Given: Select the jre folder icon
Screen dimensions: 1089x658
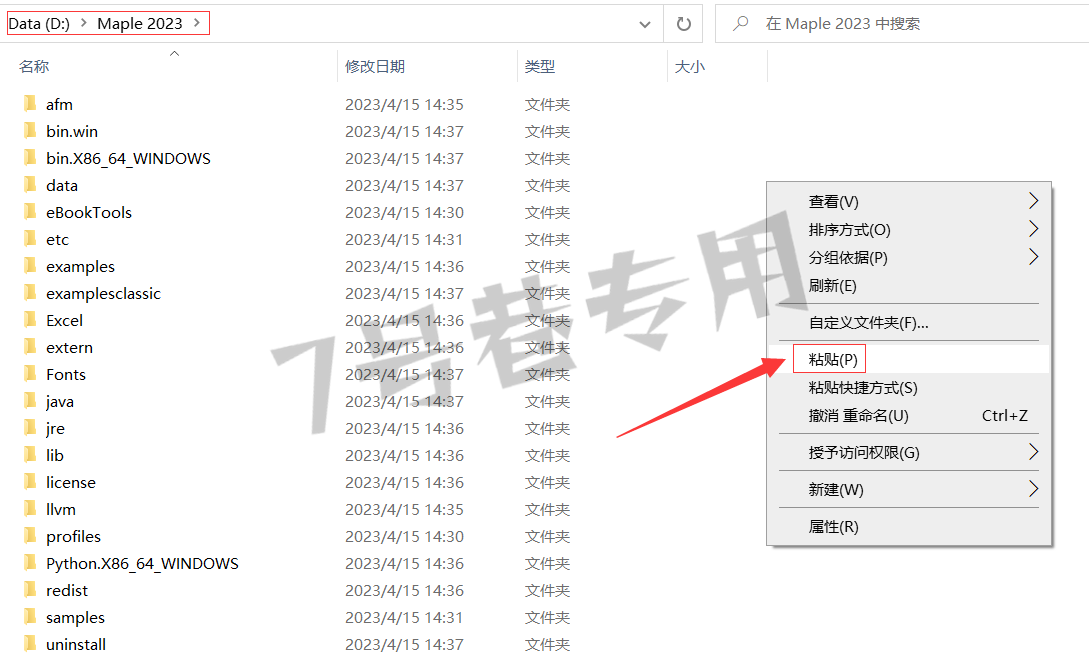Looking at the screenshot, I should coord(30,428).
